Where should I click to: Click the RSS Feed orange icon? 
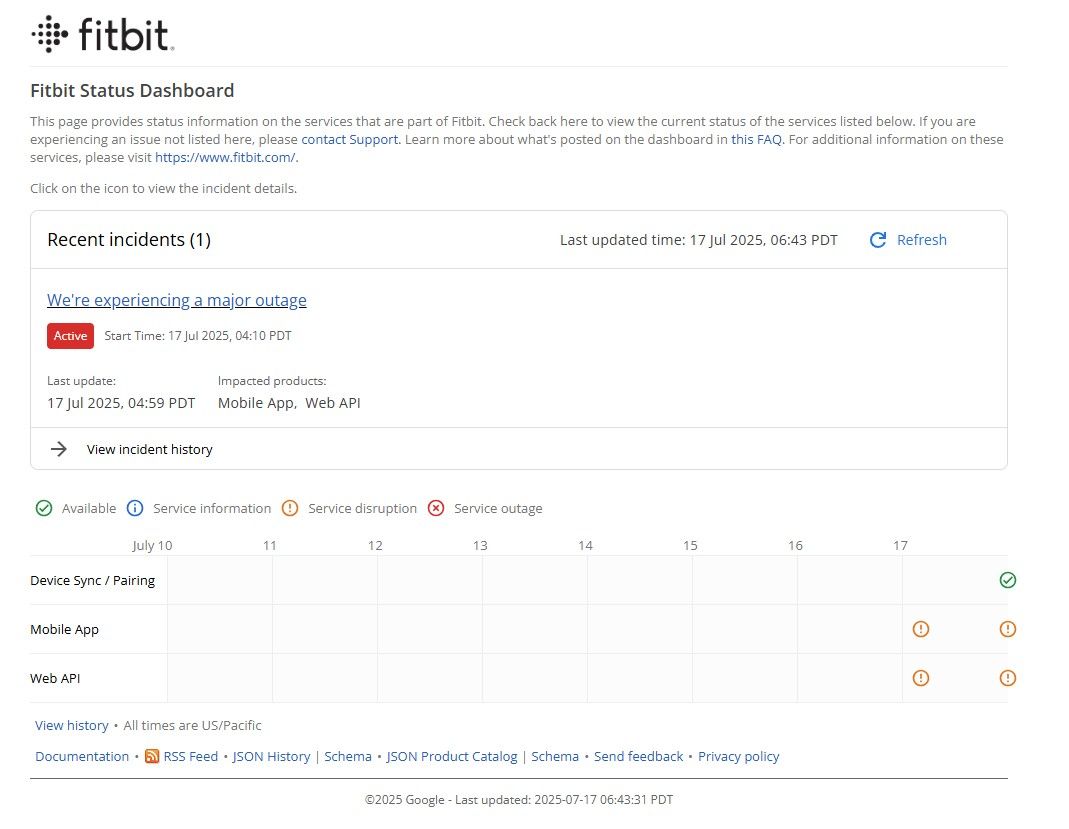click(x=152, y=757)
